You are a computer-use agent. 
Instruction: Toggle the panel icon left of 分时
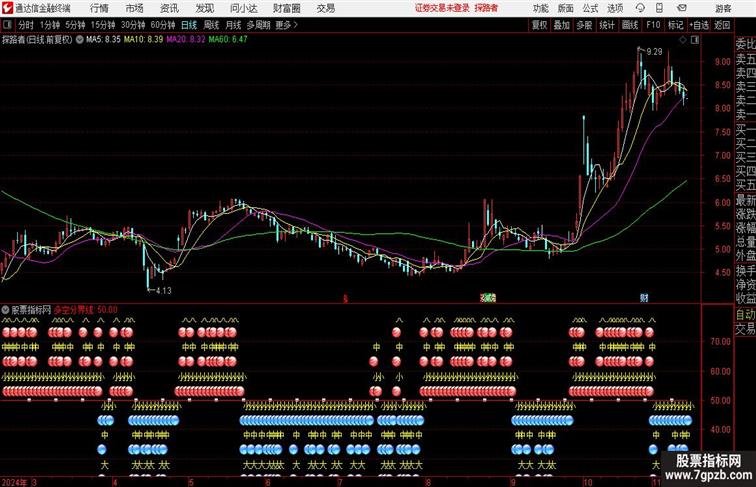7,25
